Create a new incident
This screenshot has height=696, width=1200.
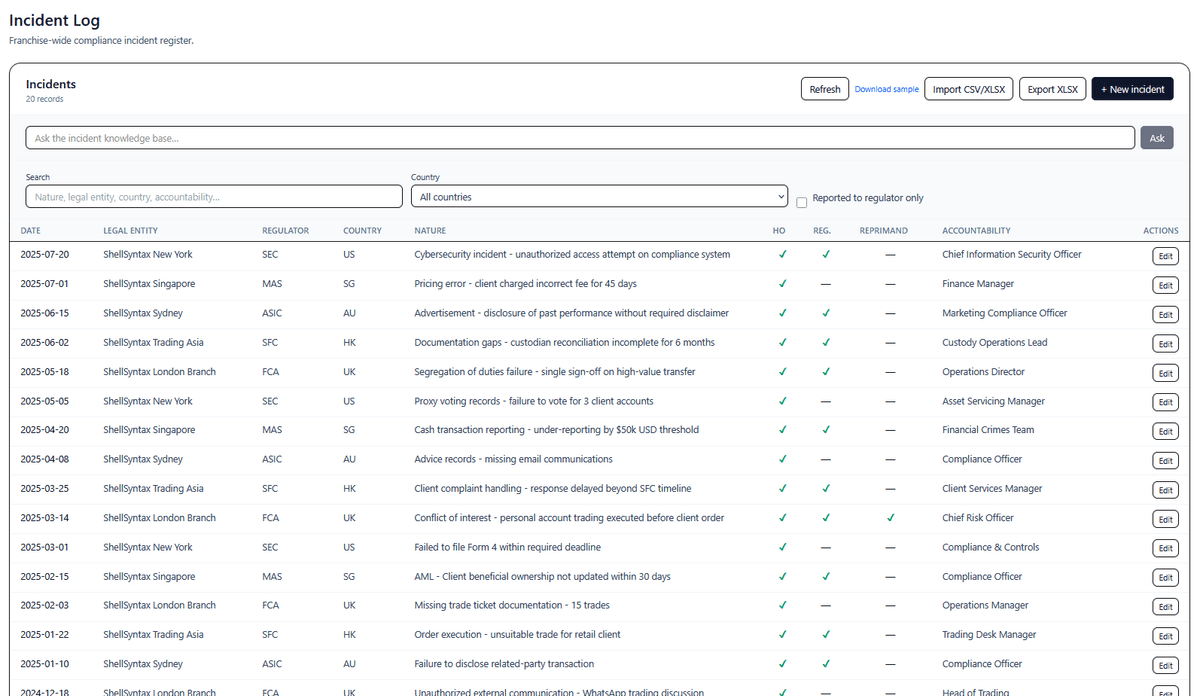pos(1132,89)
